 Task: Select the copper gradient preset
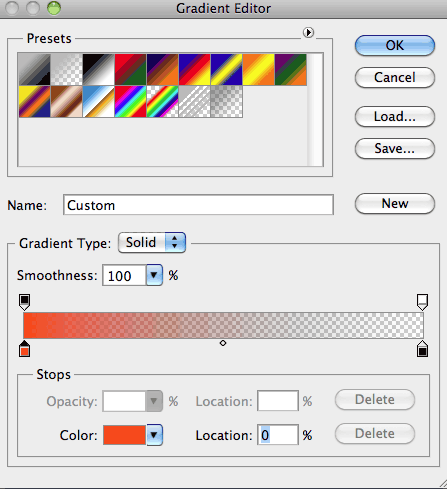tap(66, 102)
